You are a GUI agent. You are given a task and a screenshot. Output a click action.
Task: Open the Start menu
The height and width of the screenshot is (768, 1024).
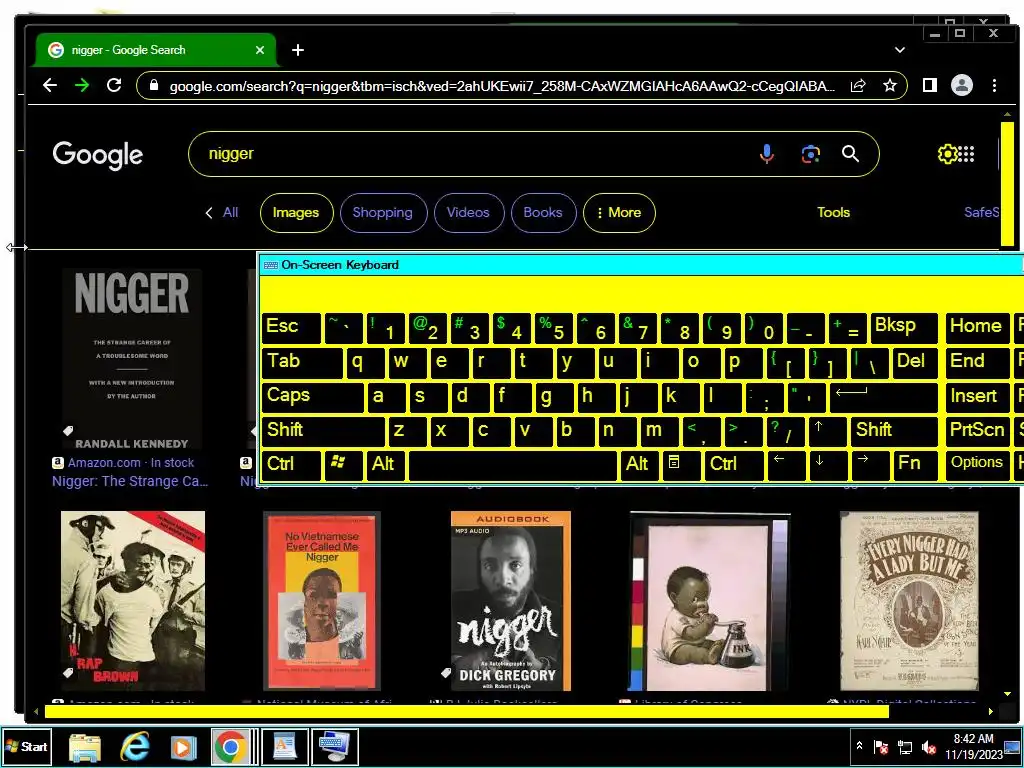tap(26, 747)
